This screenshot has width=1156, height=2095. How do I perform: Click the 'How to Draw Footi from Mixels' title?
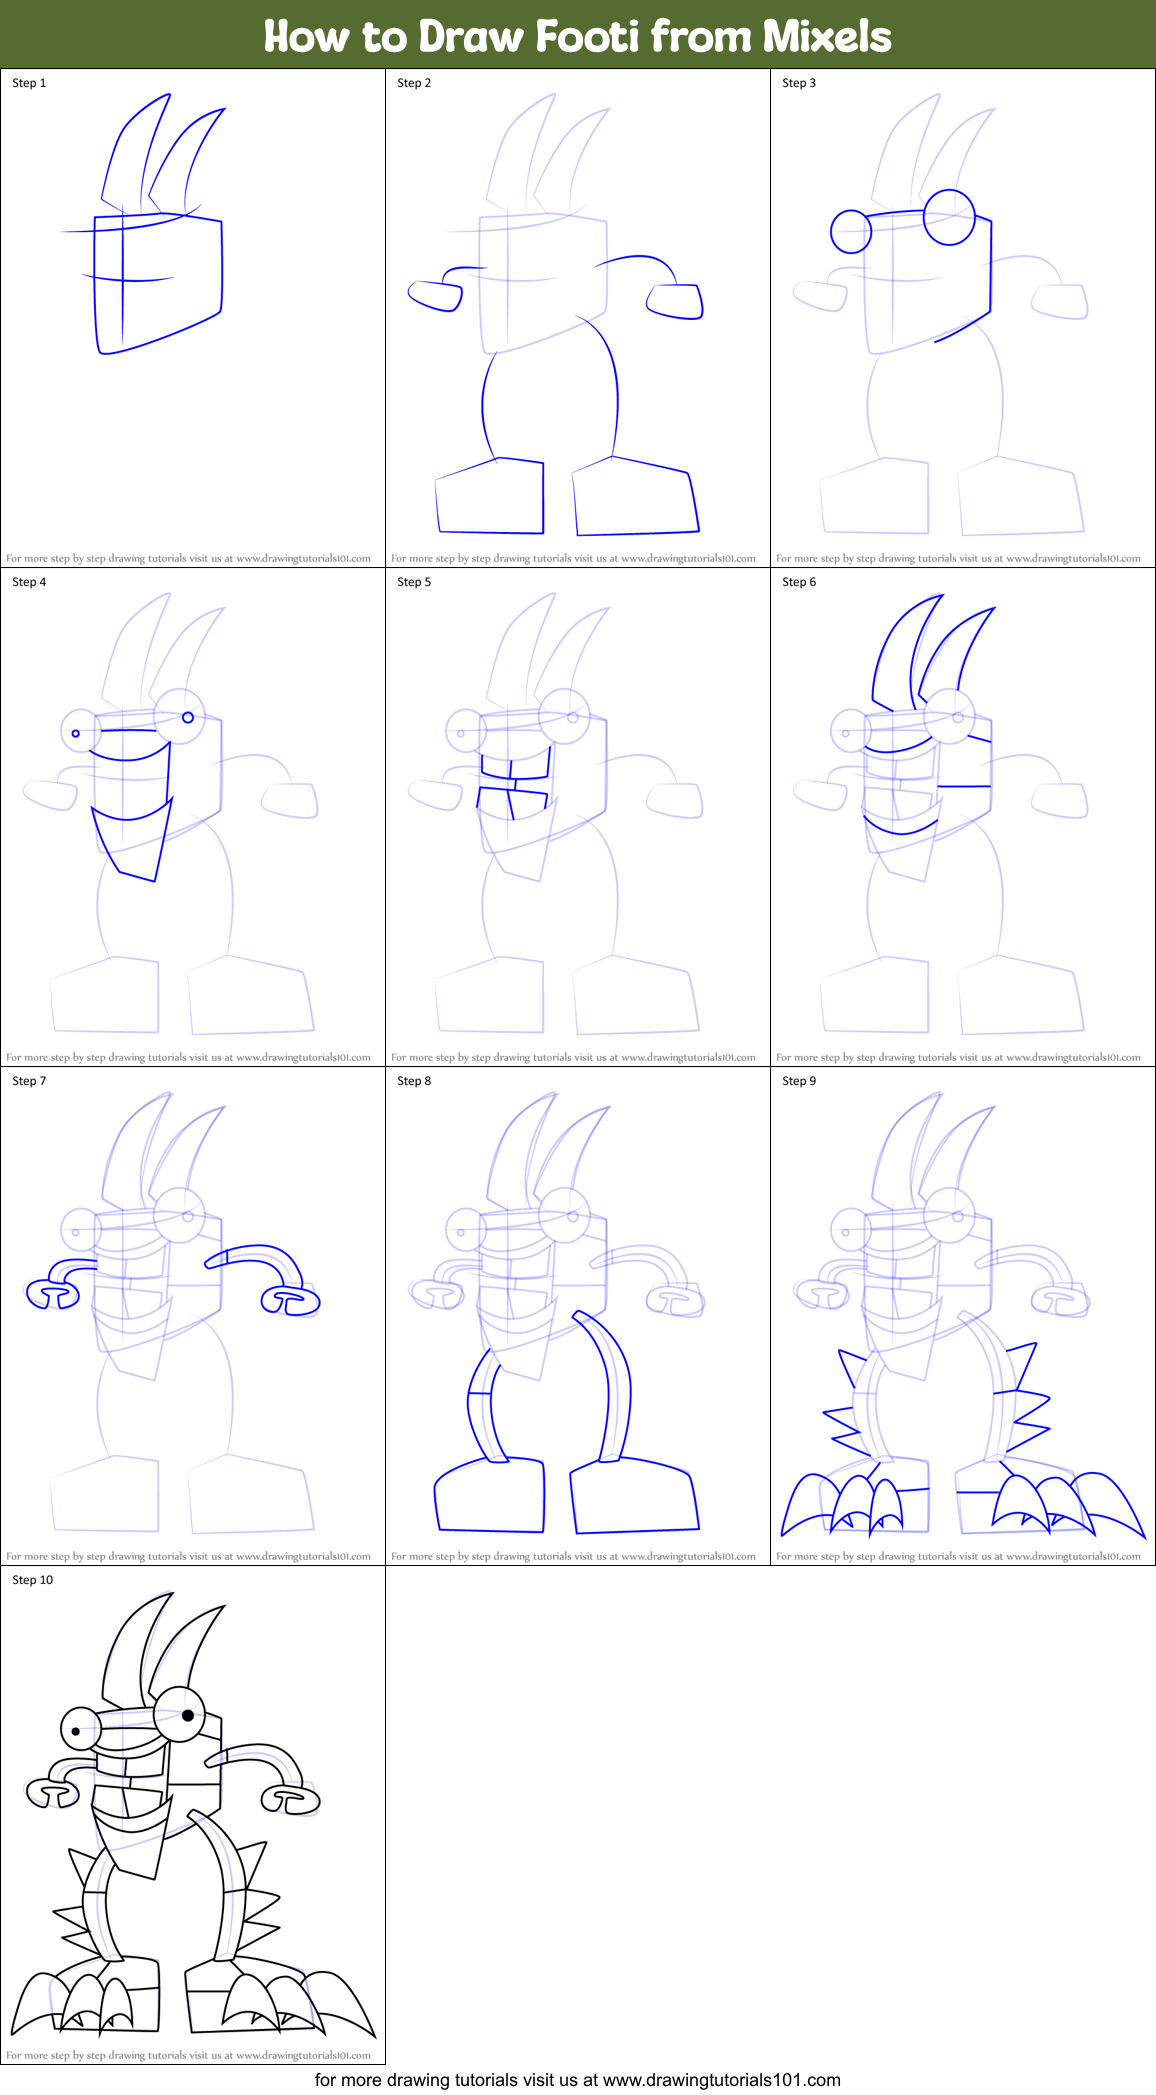tap(577, 36)
